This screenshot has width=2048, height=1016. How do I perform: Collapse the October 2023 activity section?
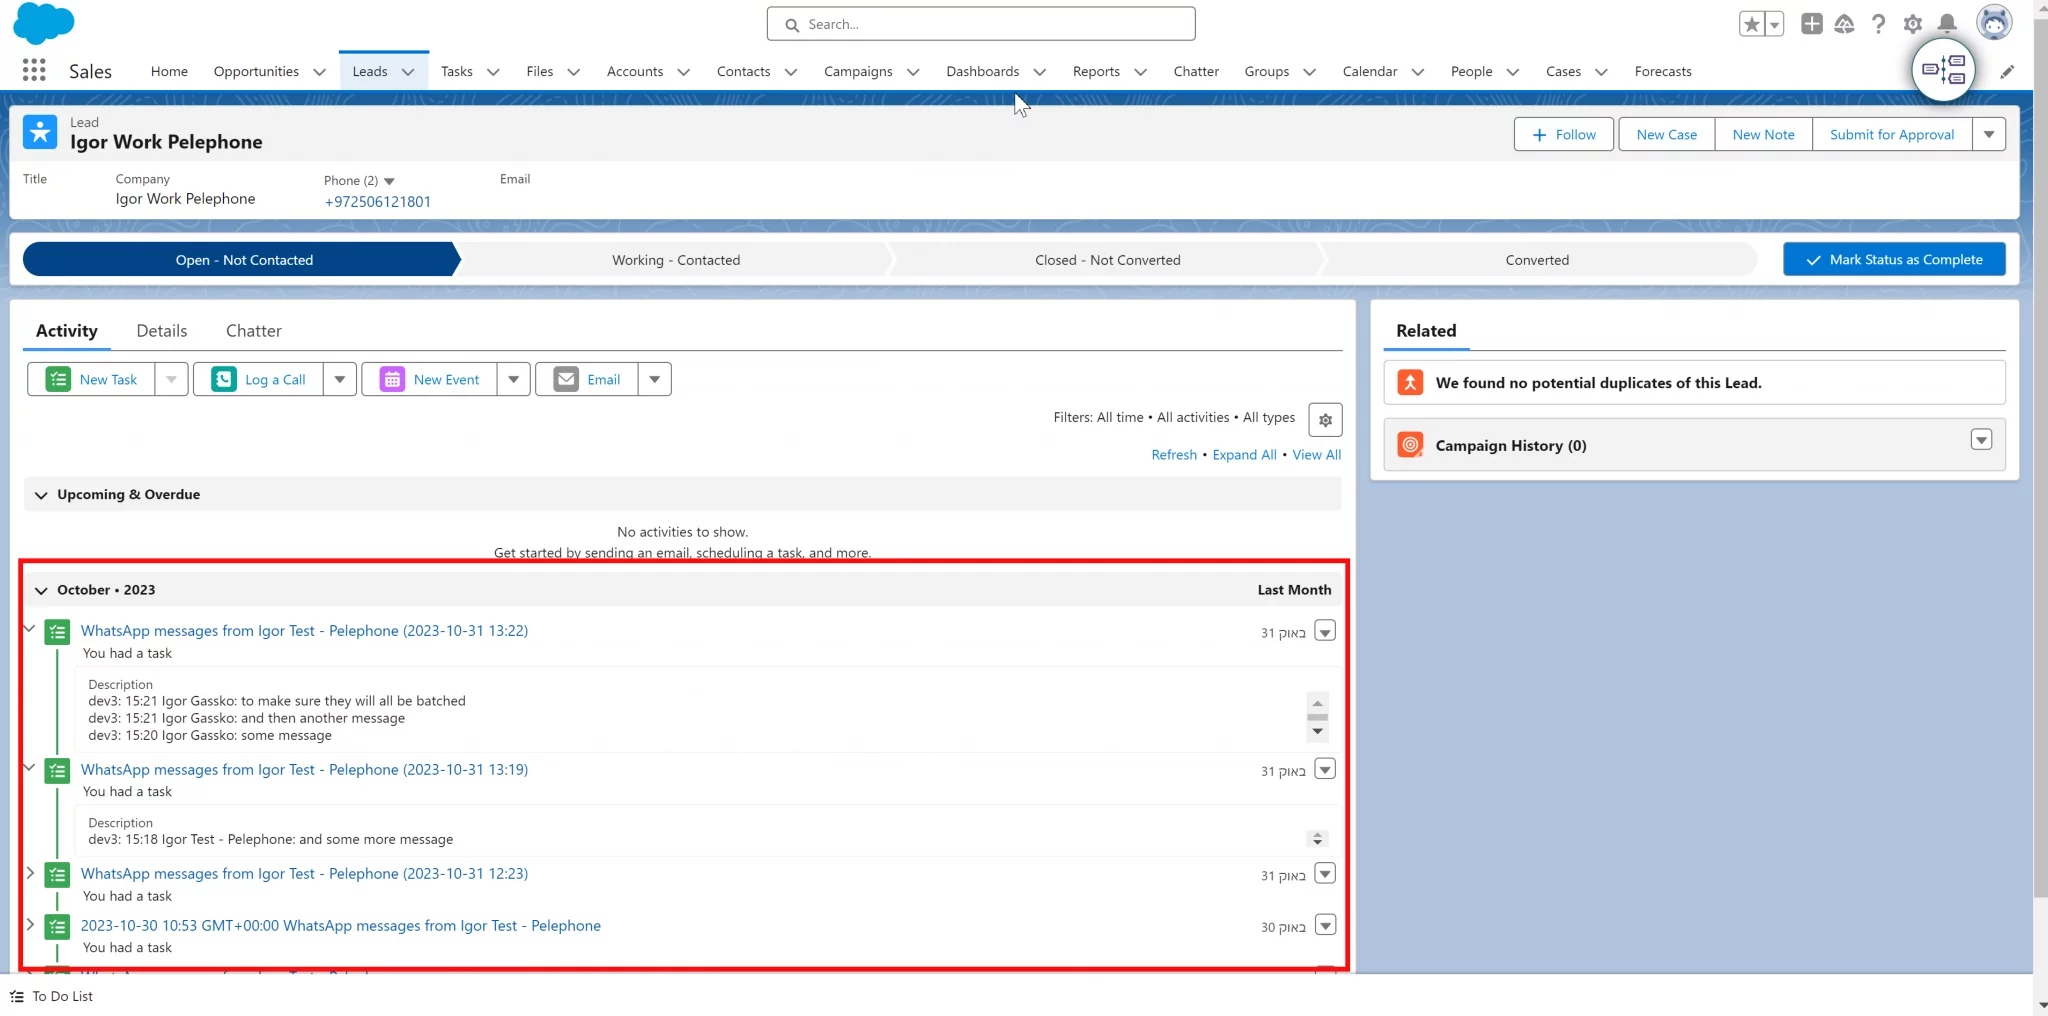point(41,590)
